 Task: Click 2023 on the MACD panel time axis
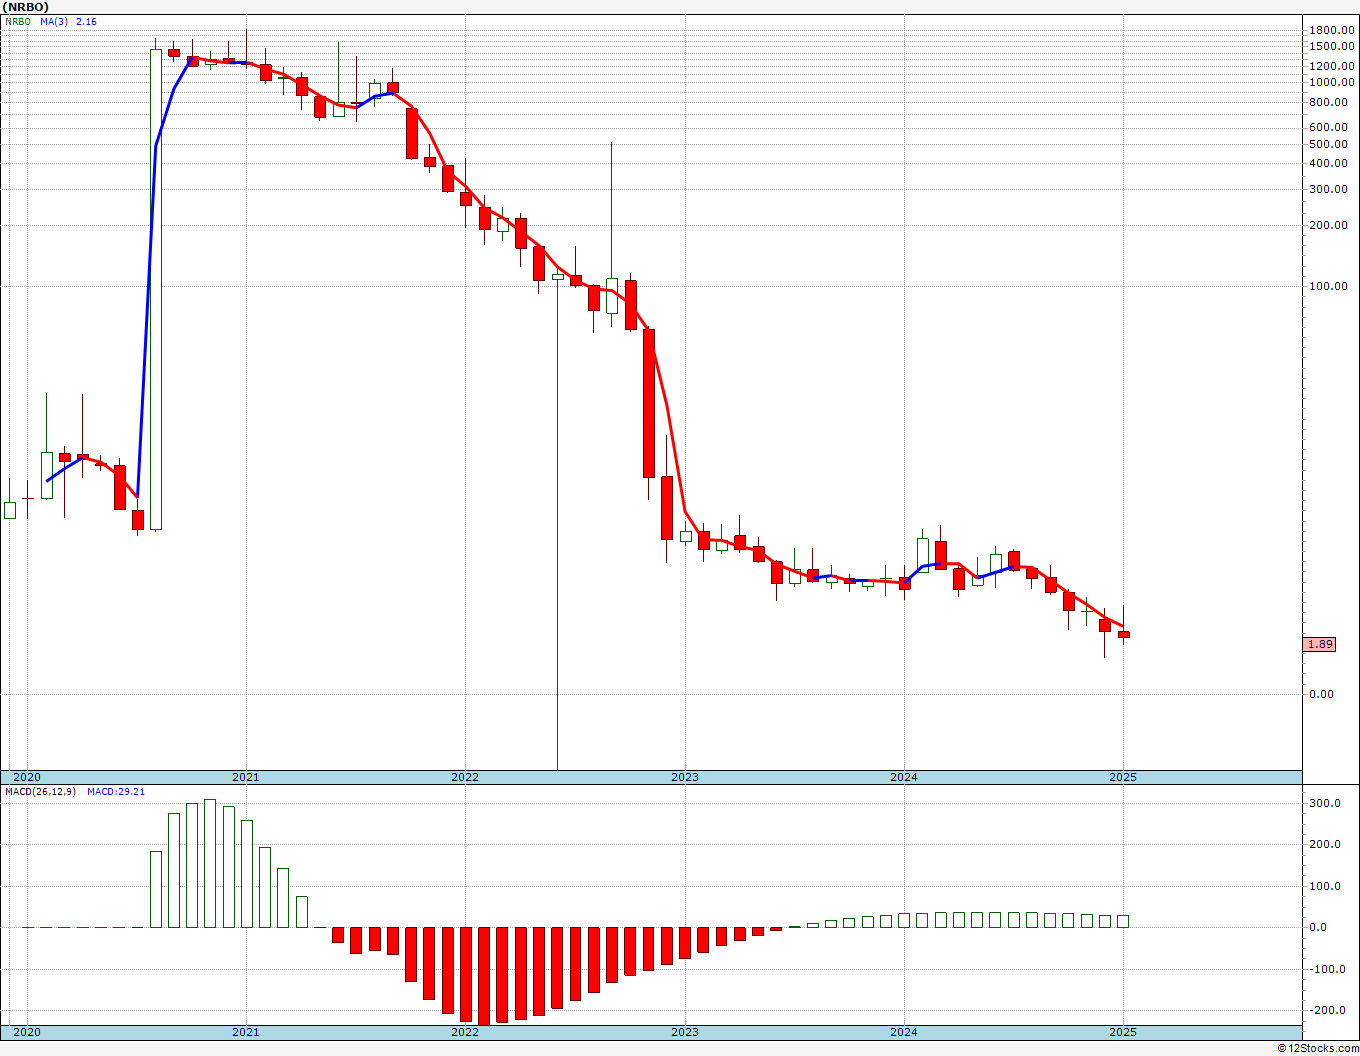click(685, 1032)
